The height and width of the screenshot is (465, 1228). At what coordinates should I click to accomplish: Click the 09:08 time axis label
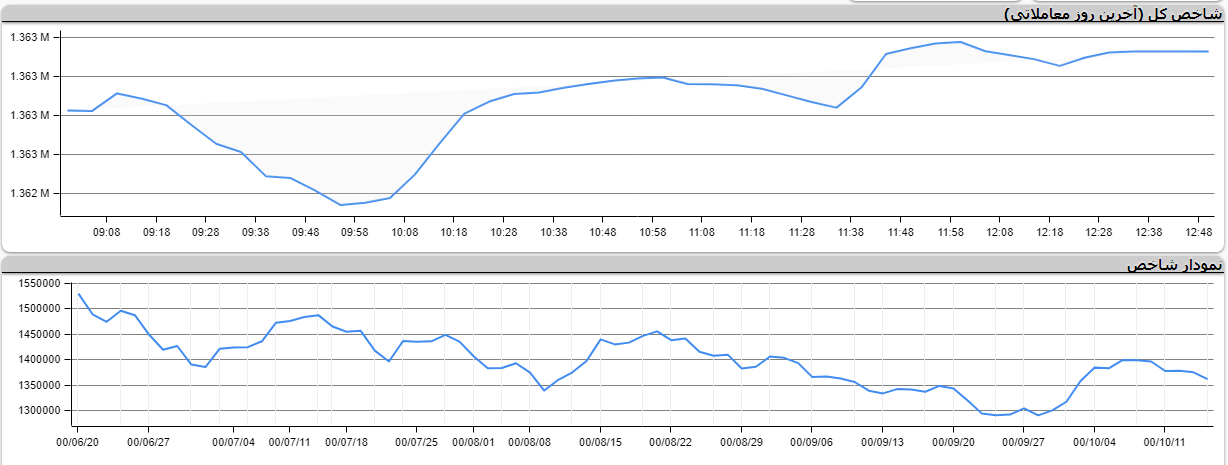tap(106, 232)
